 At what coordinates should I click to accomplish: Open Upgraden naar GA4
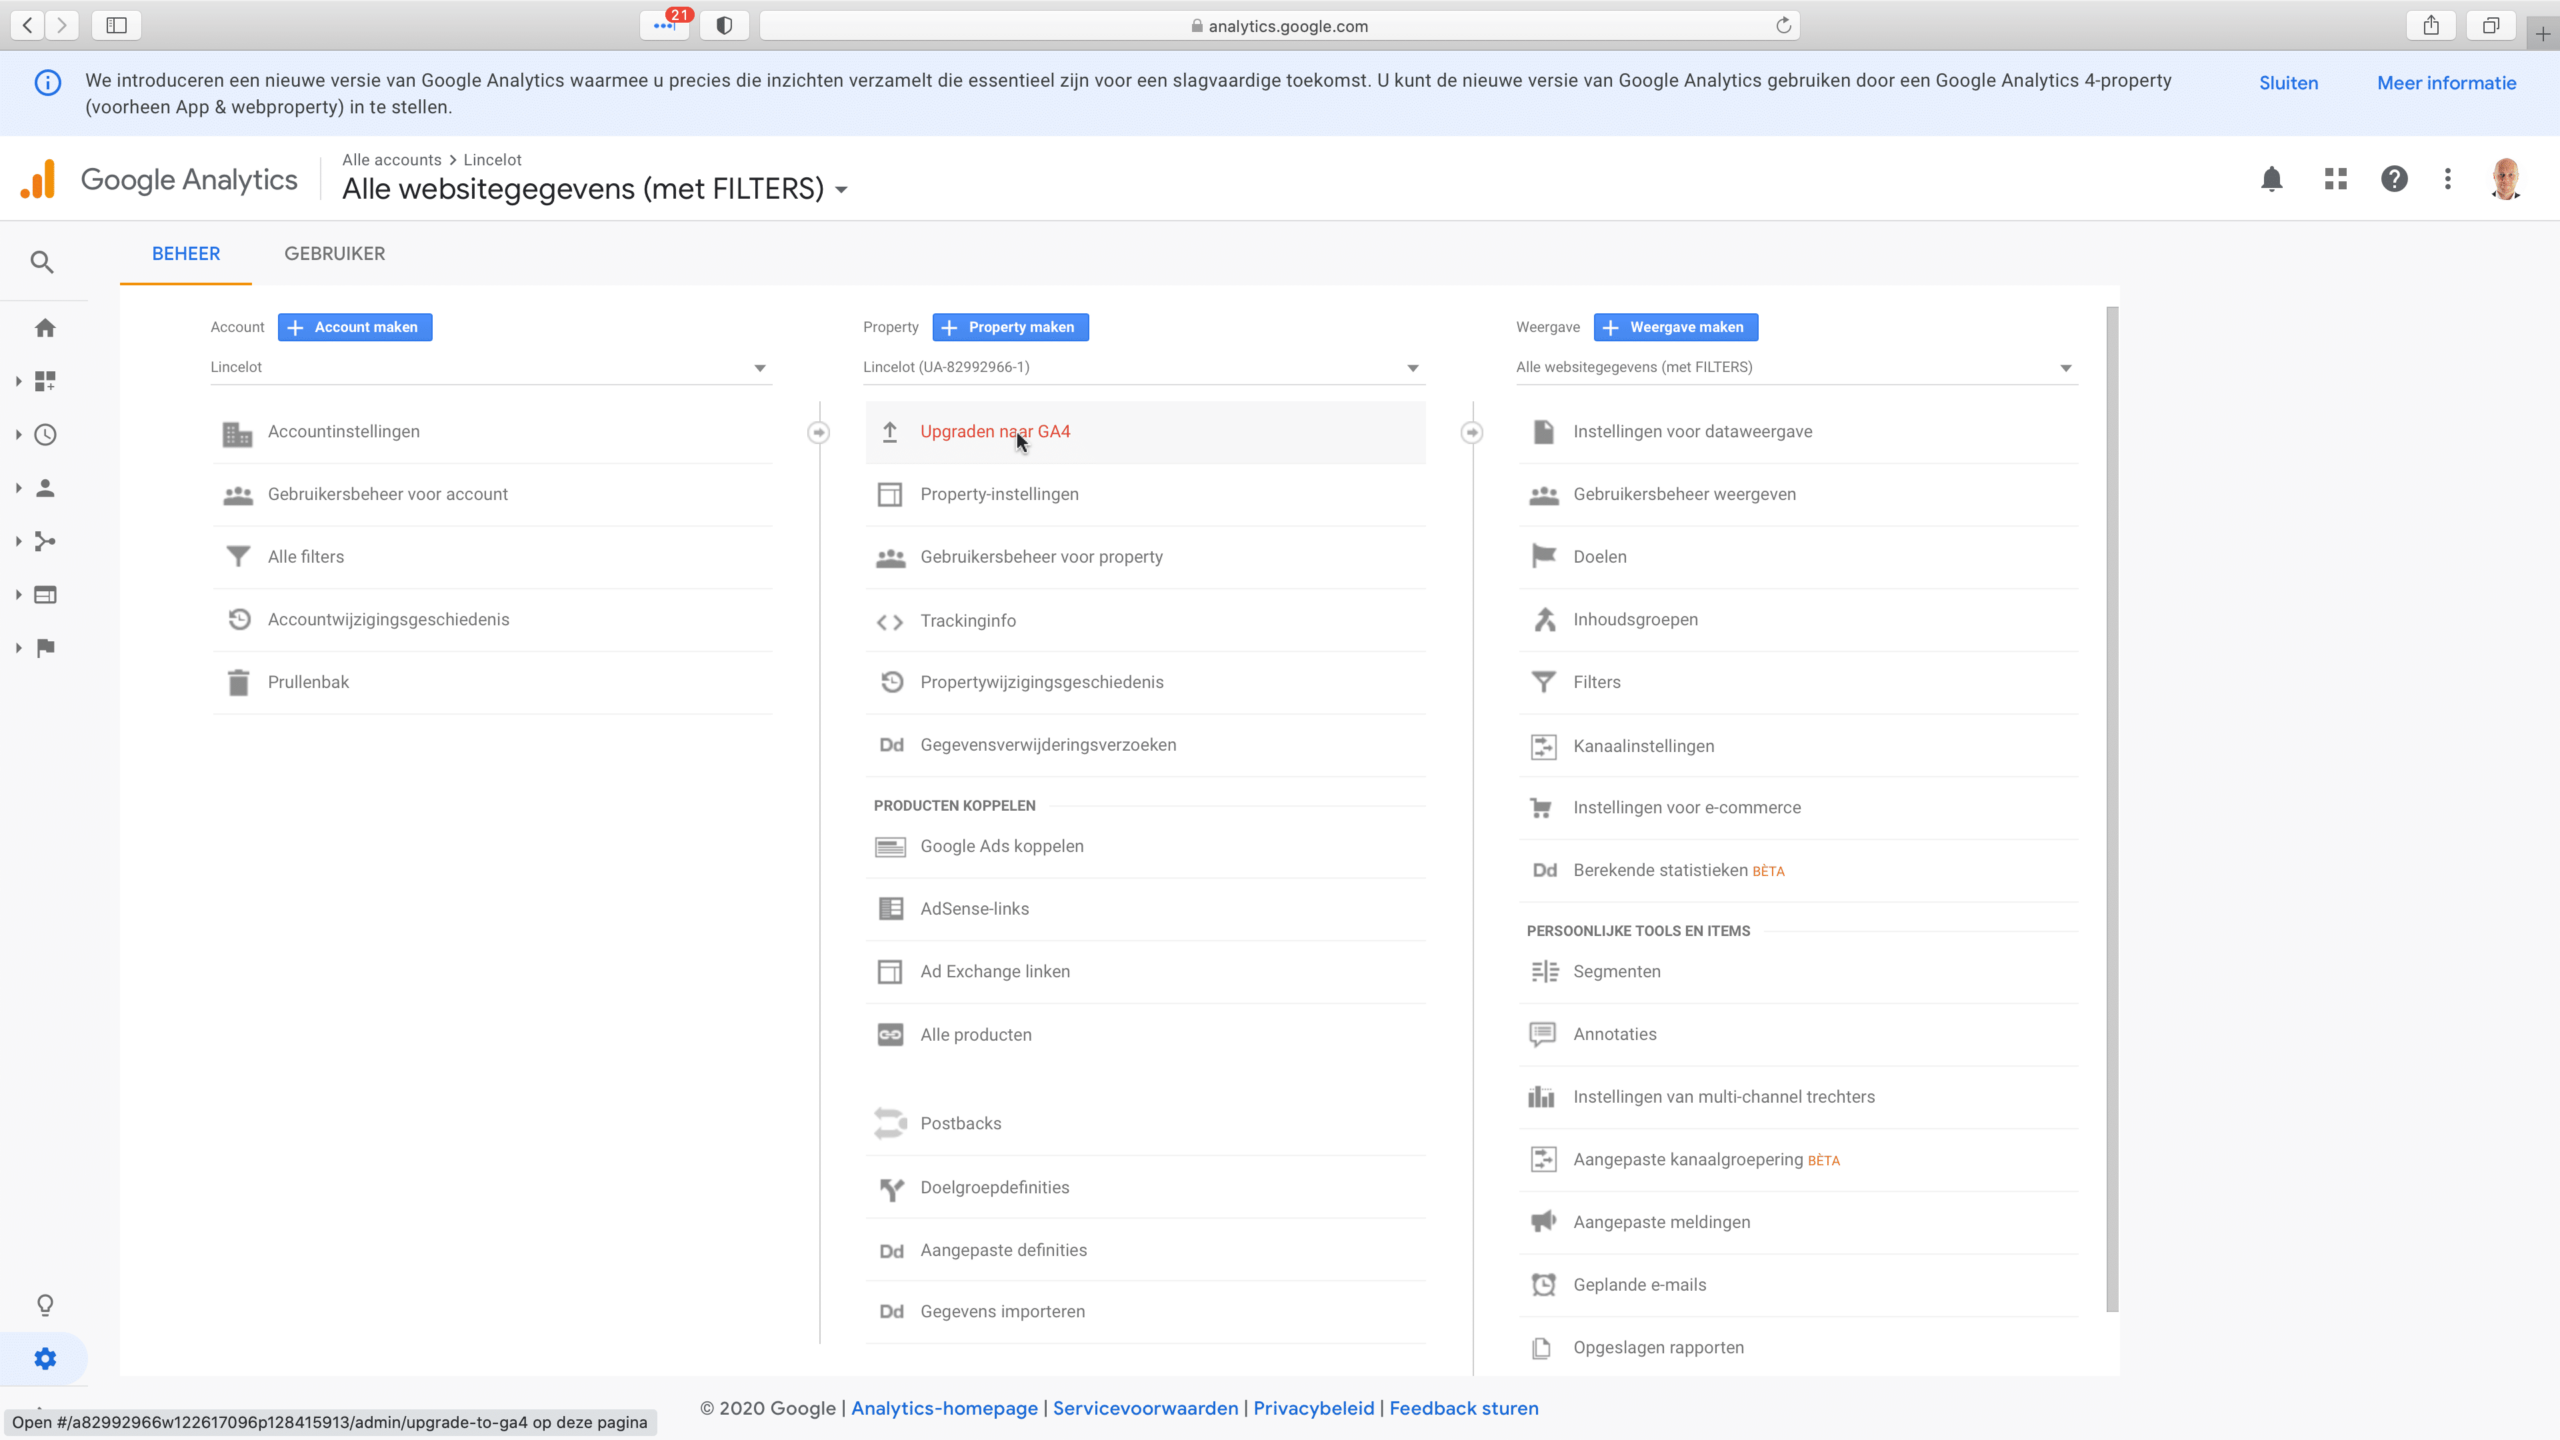[1145, 432]
